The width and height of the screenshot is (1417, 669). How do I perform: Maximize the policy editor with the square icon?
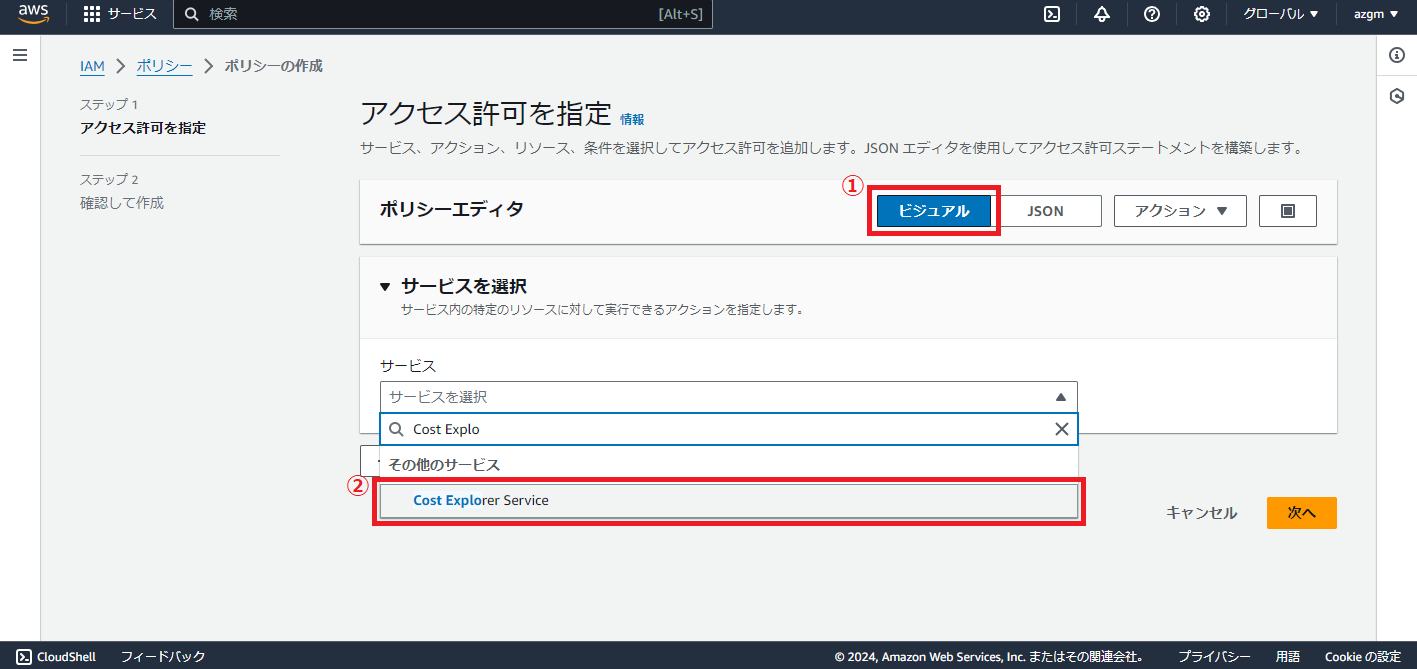[x=1287, y=210]
